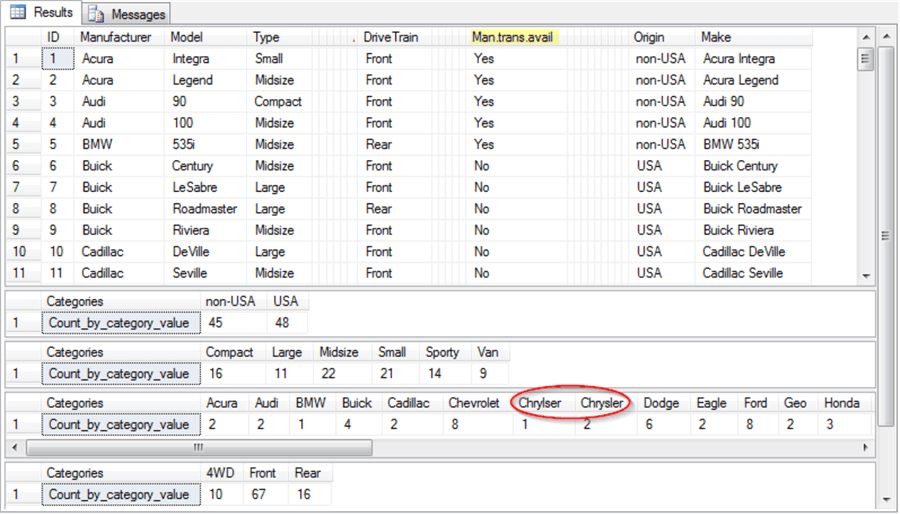Switch to the Messages tab

click(x=126, y=14)
